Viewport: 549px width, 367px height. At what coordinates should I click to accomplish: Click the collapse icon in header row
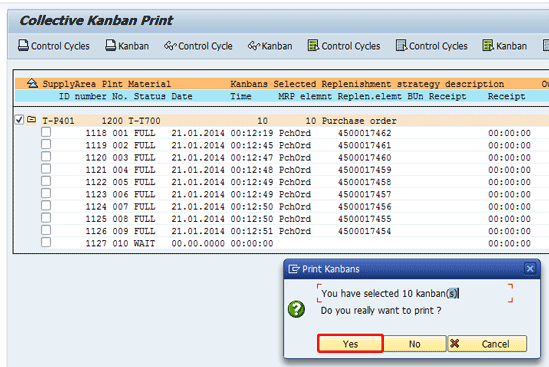[x=32, y=83]
